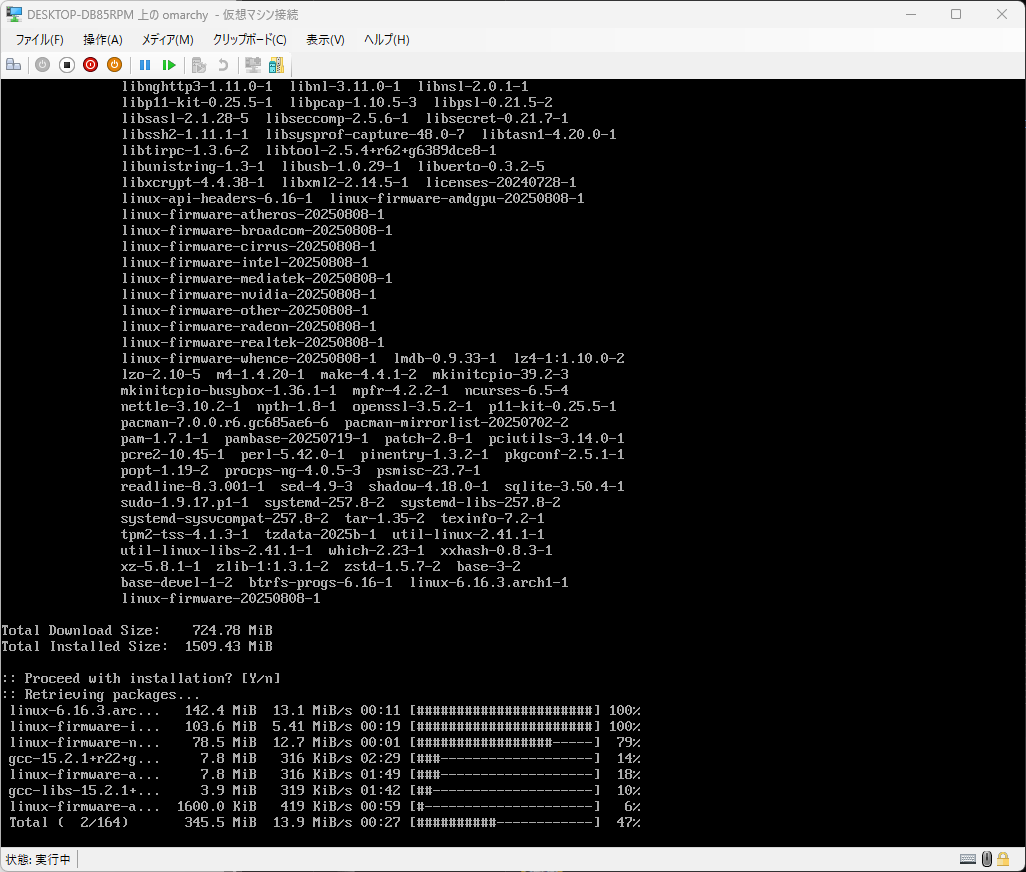The width and height of the screenshot is (1026, 872).
Task: Click the linux-firmware-nvidia-20250808-1 entry
Action: [249, 294]
